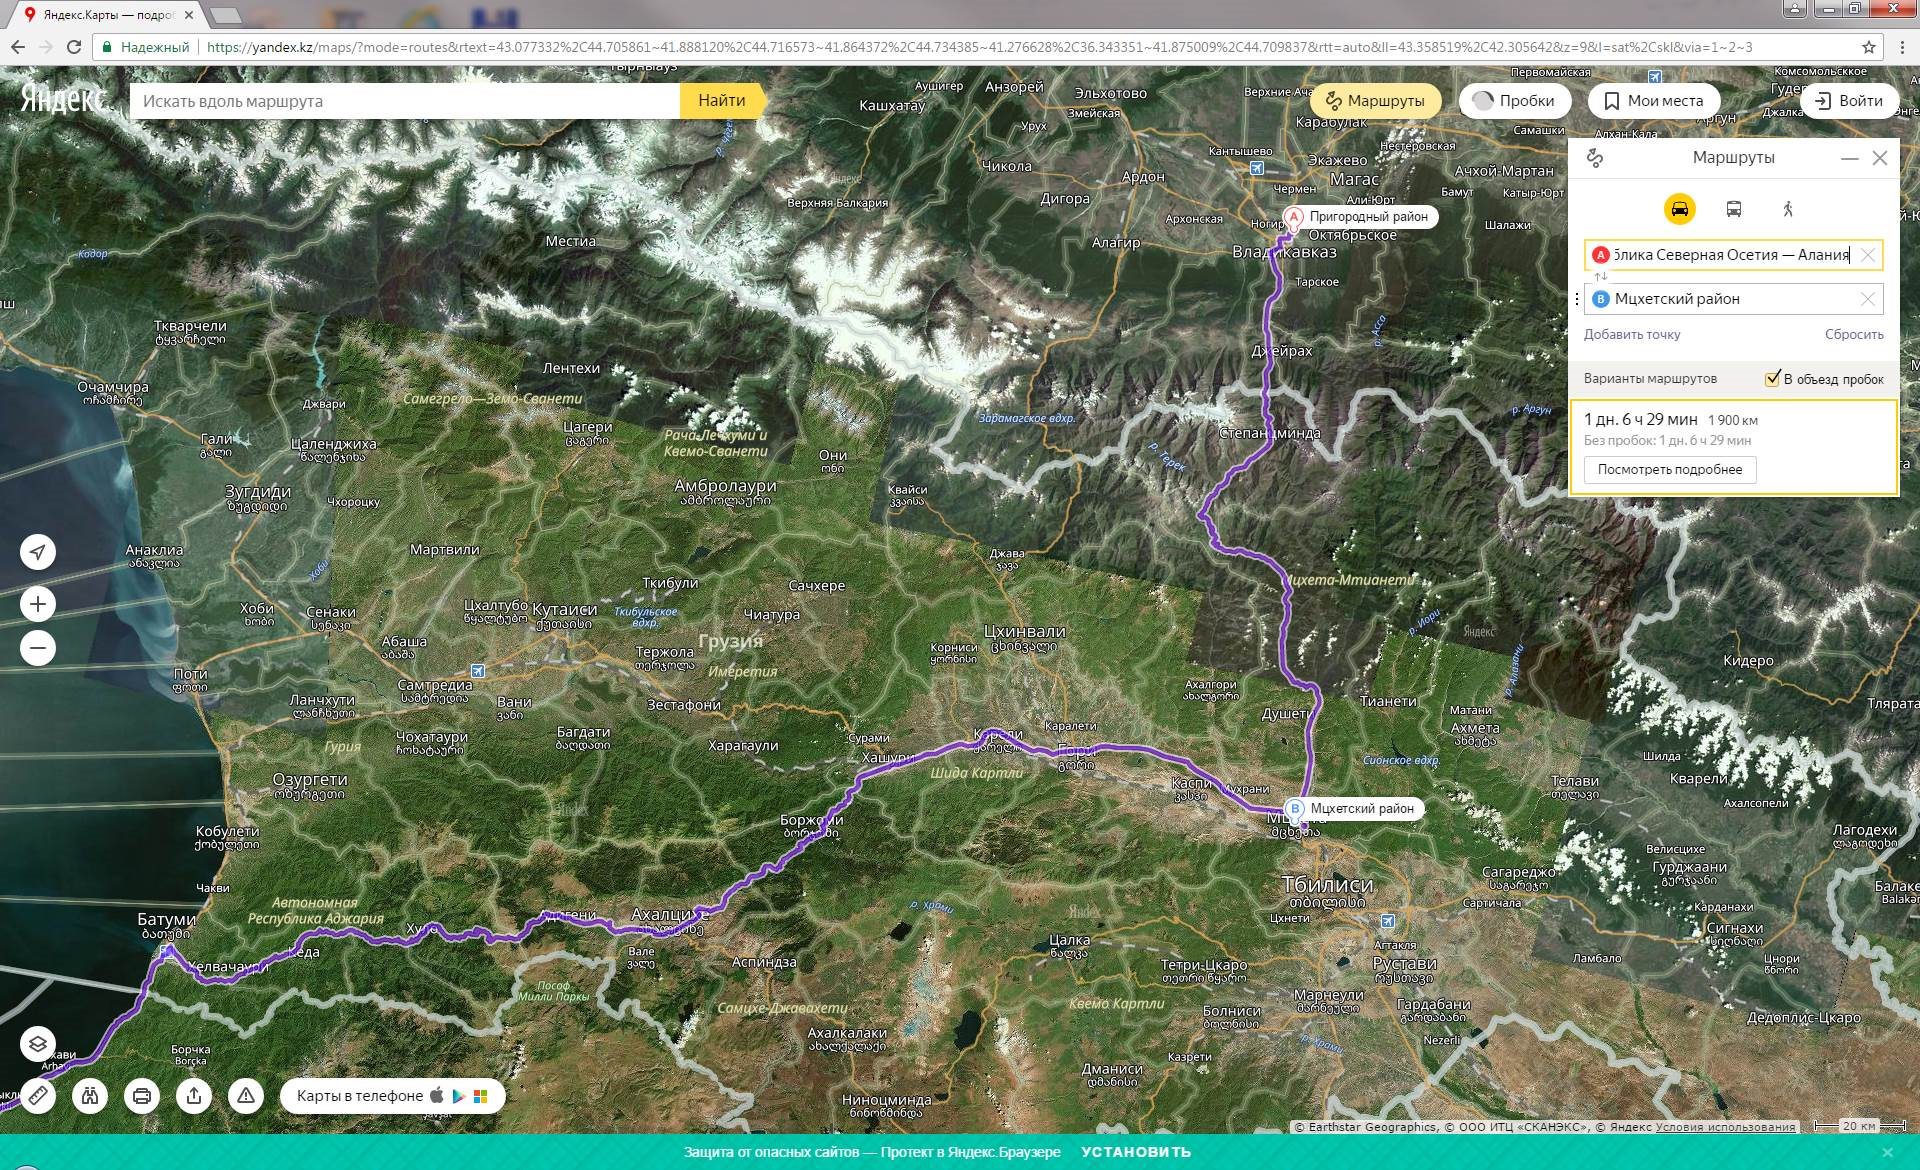Click Сбросить reset link
Image resolution: width=1920 pixels, height=1170 pixels.
1854,335
